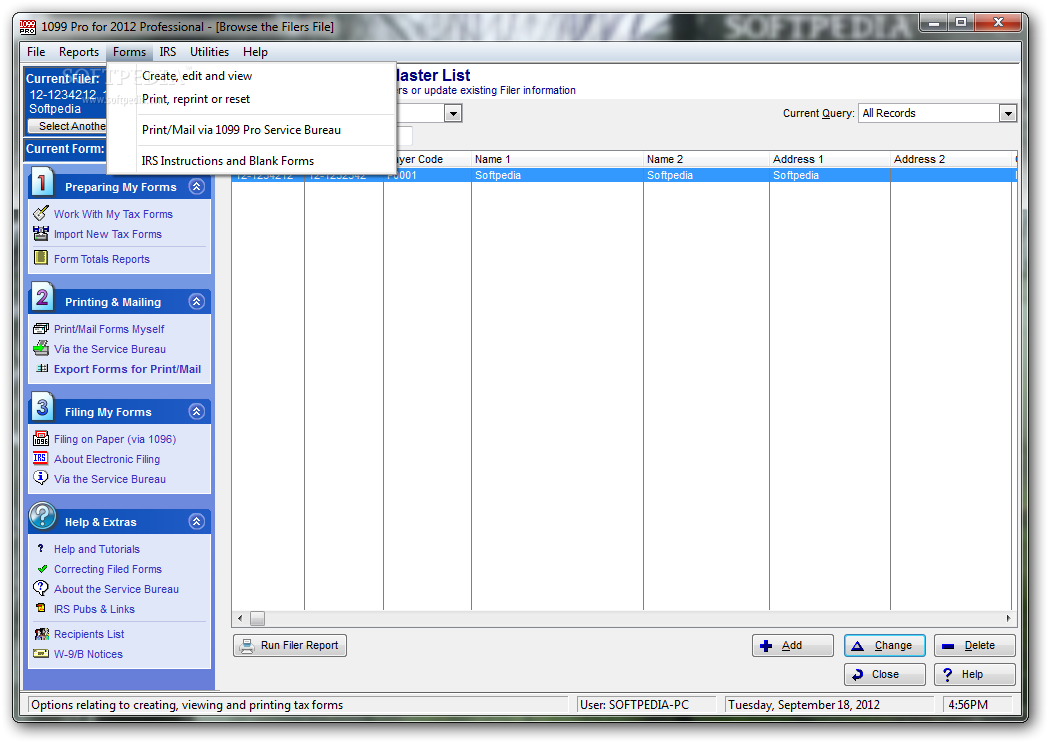Click the Recipients List people icon
Viewport: 1049px width, 743px height.
(x=41, y=633)
